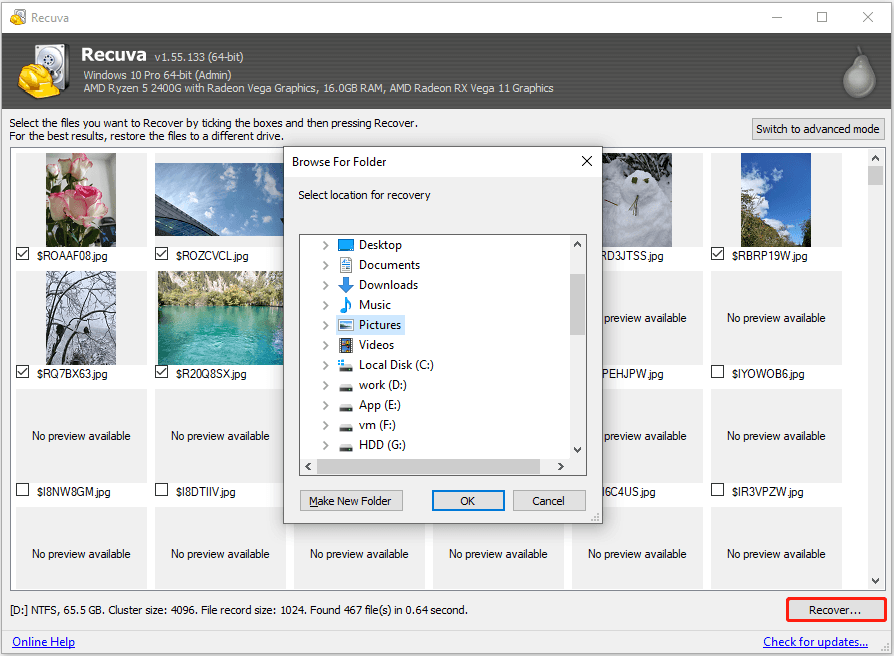The width and height of the screenshot is (894, 656).
Task: Expand the Music tree node
Action: pyautogui.click(x=326, y=305)
